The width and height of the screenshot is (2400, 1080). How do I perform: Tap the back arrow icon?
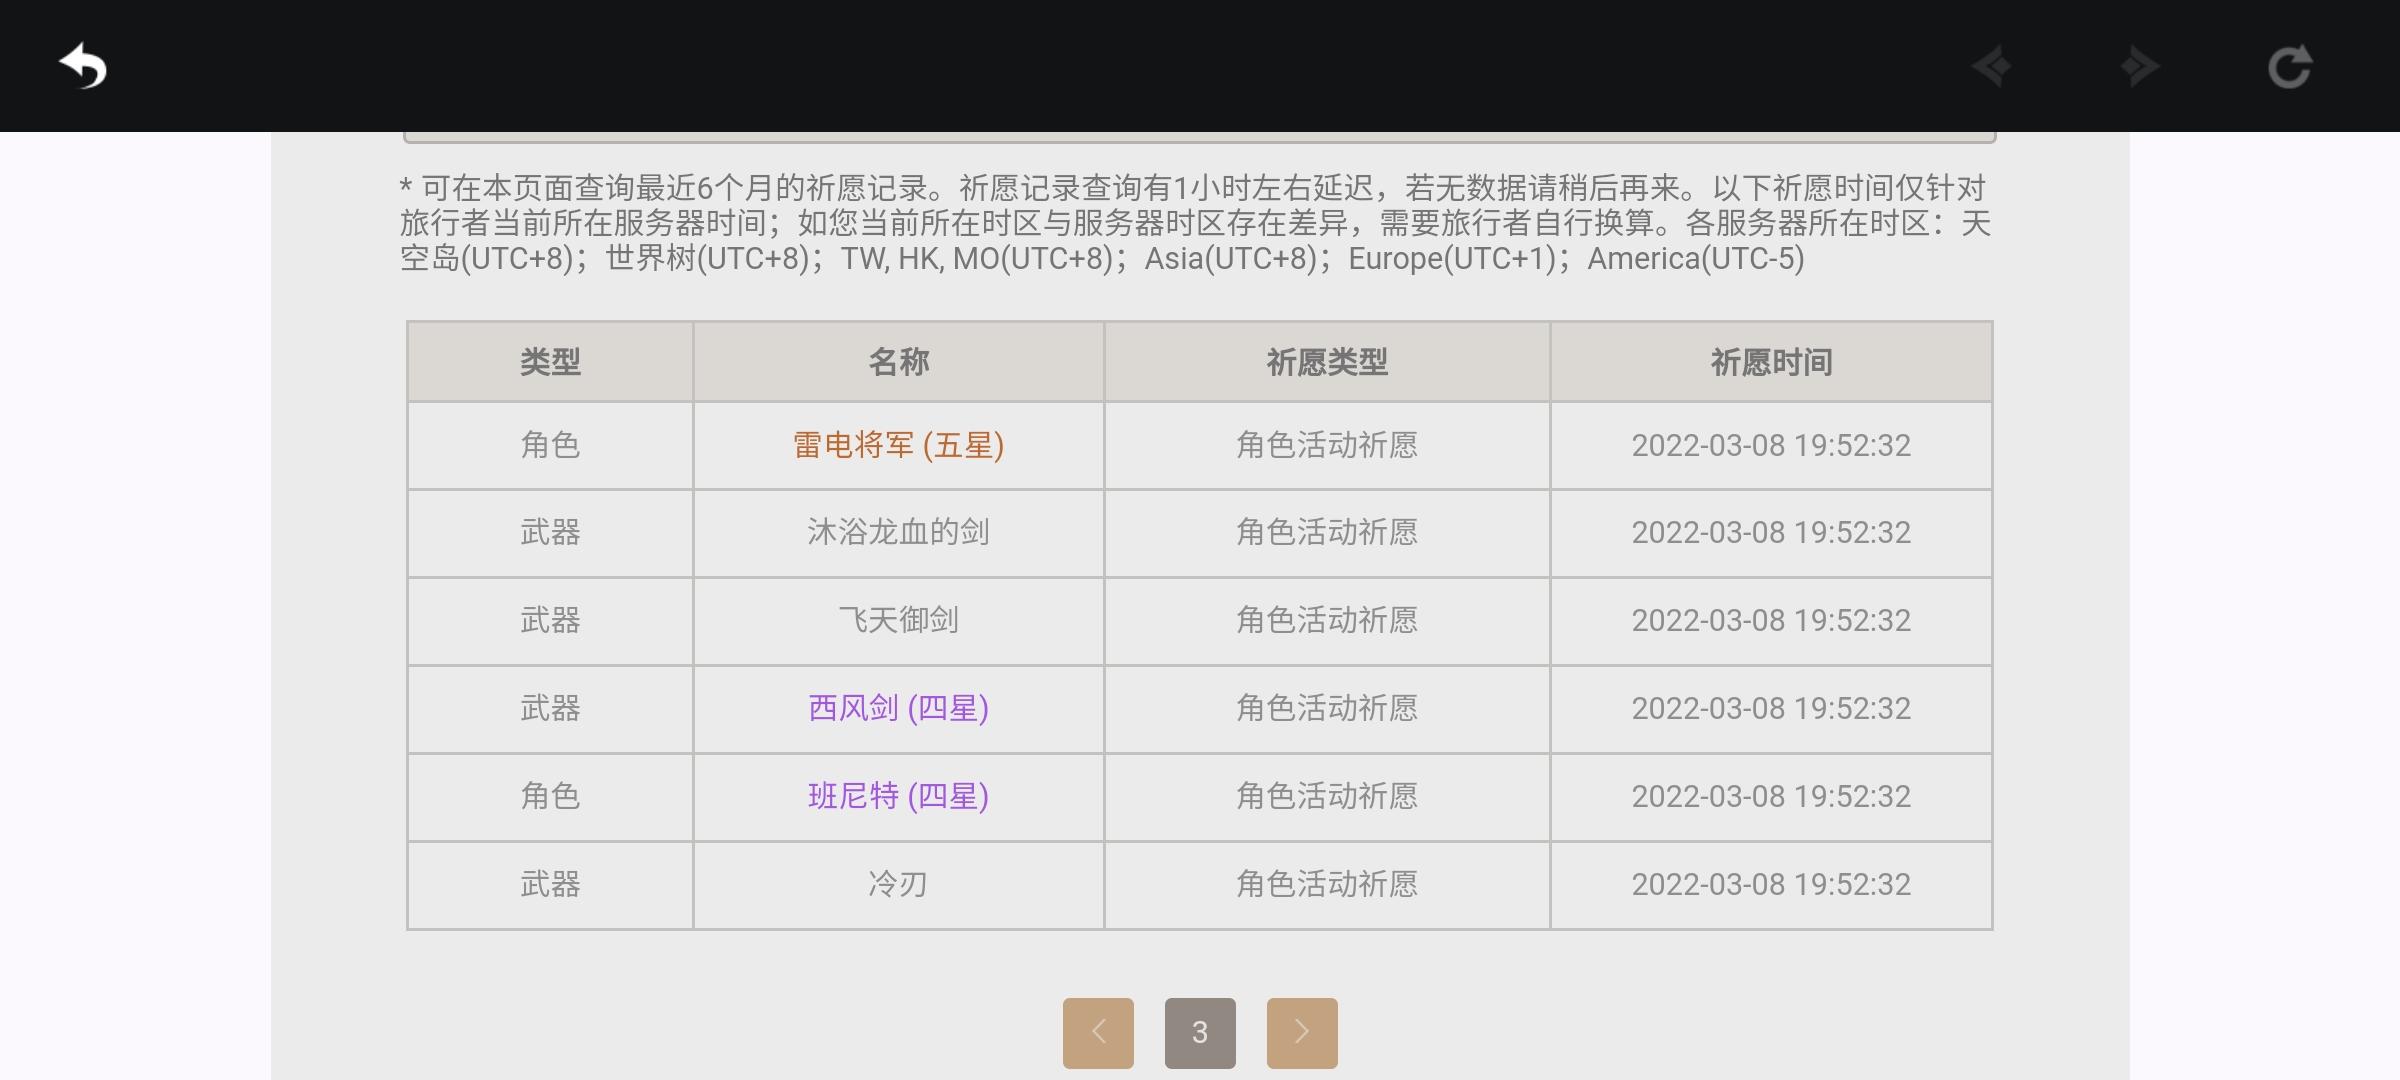coord(83,67)
